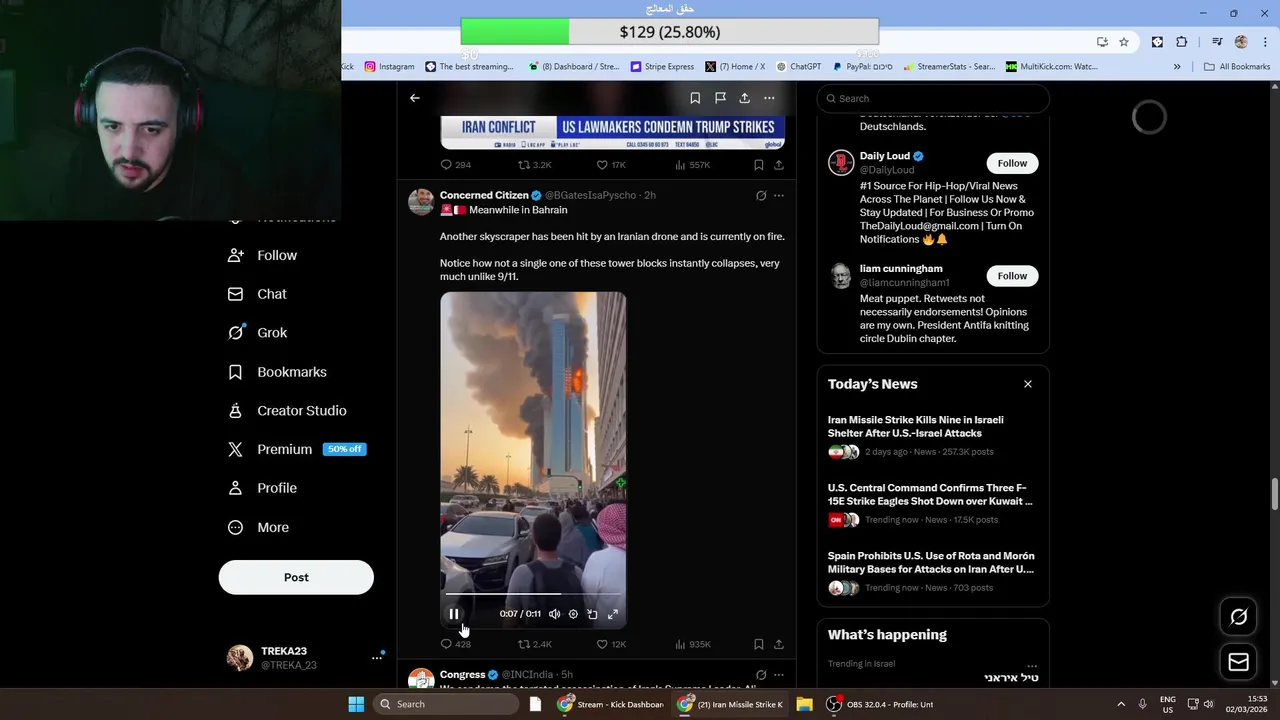Switch to OBS 32.0.4 taskbar window
This screenshot has width=1280, height=720.
(880, 704)
